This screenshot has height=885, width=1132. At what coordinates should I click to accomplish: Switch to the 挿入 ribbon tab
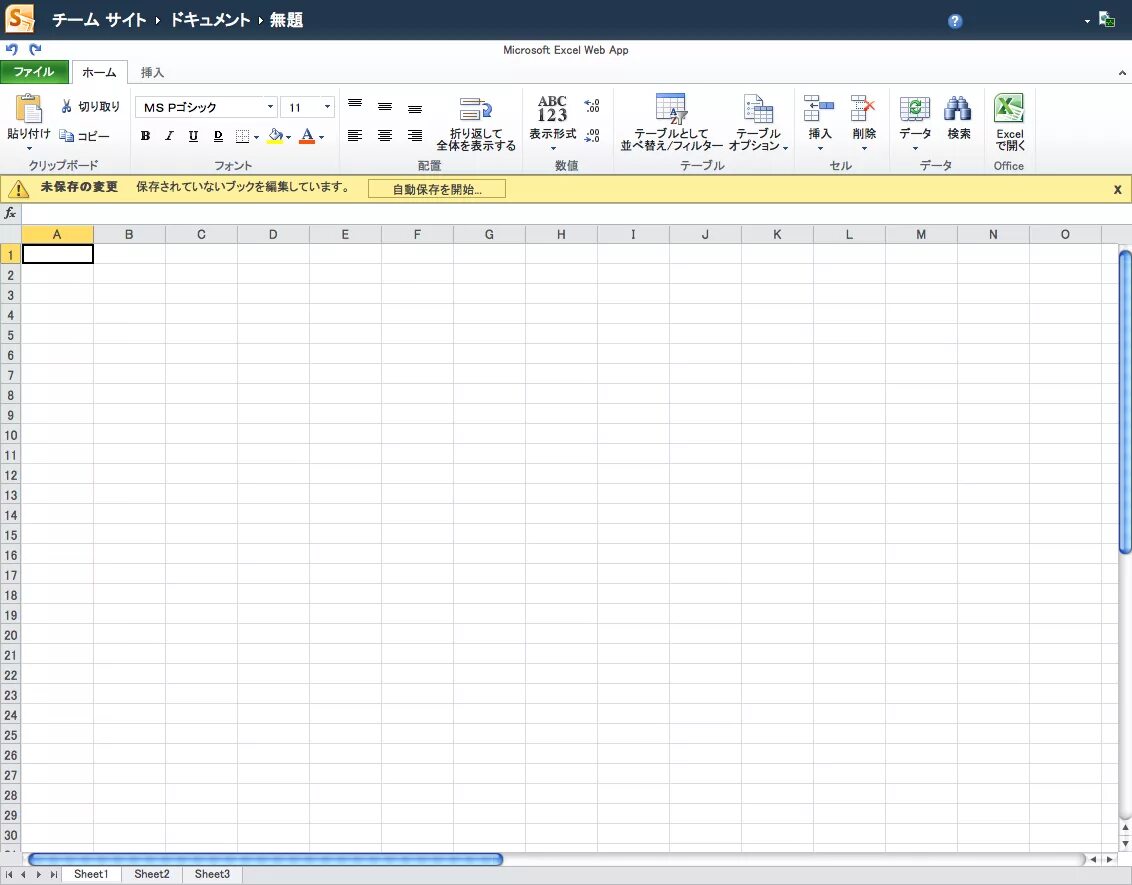click(152, 72)
